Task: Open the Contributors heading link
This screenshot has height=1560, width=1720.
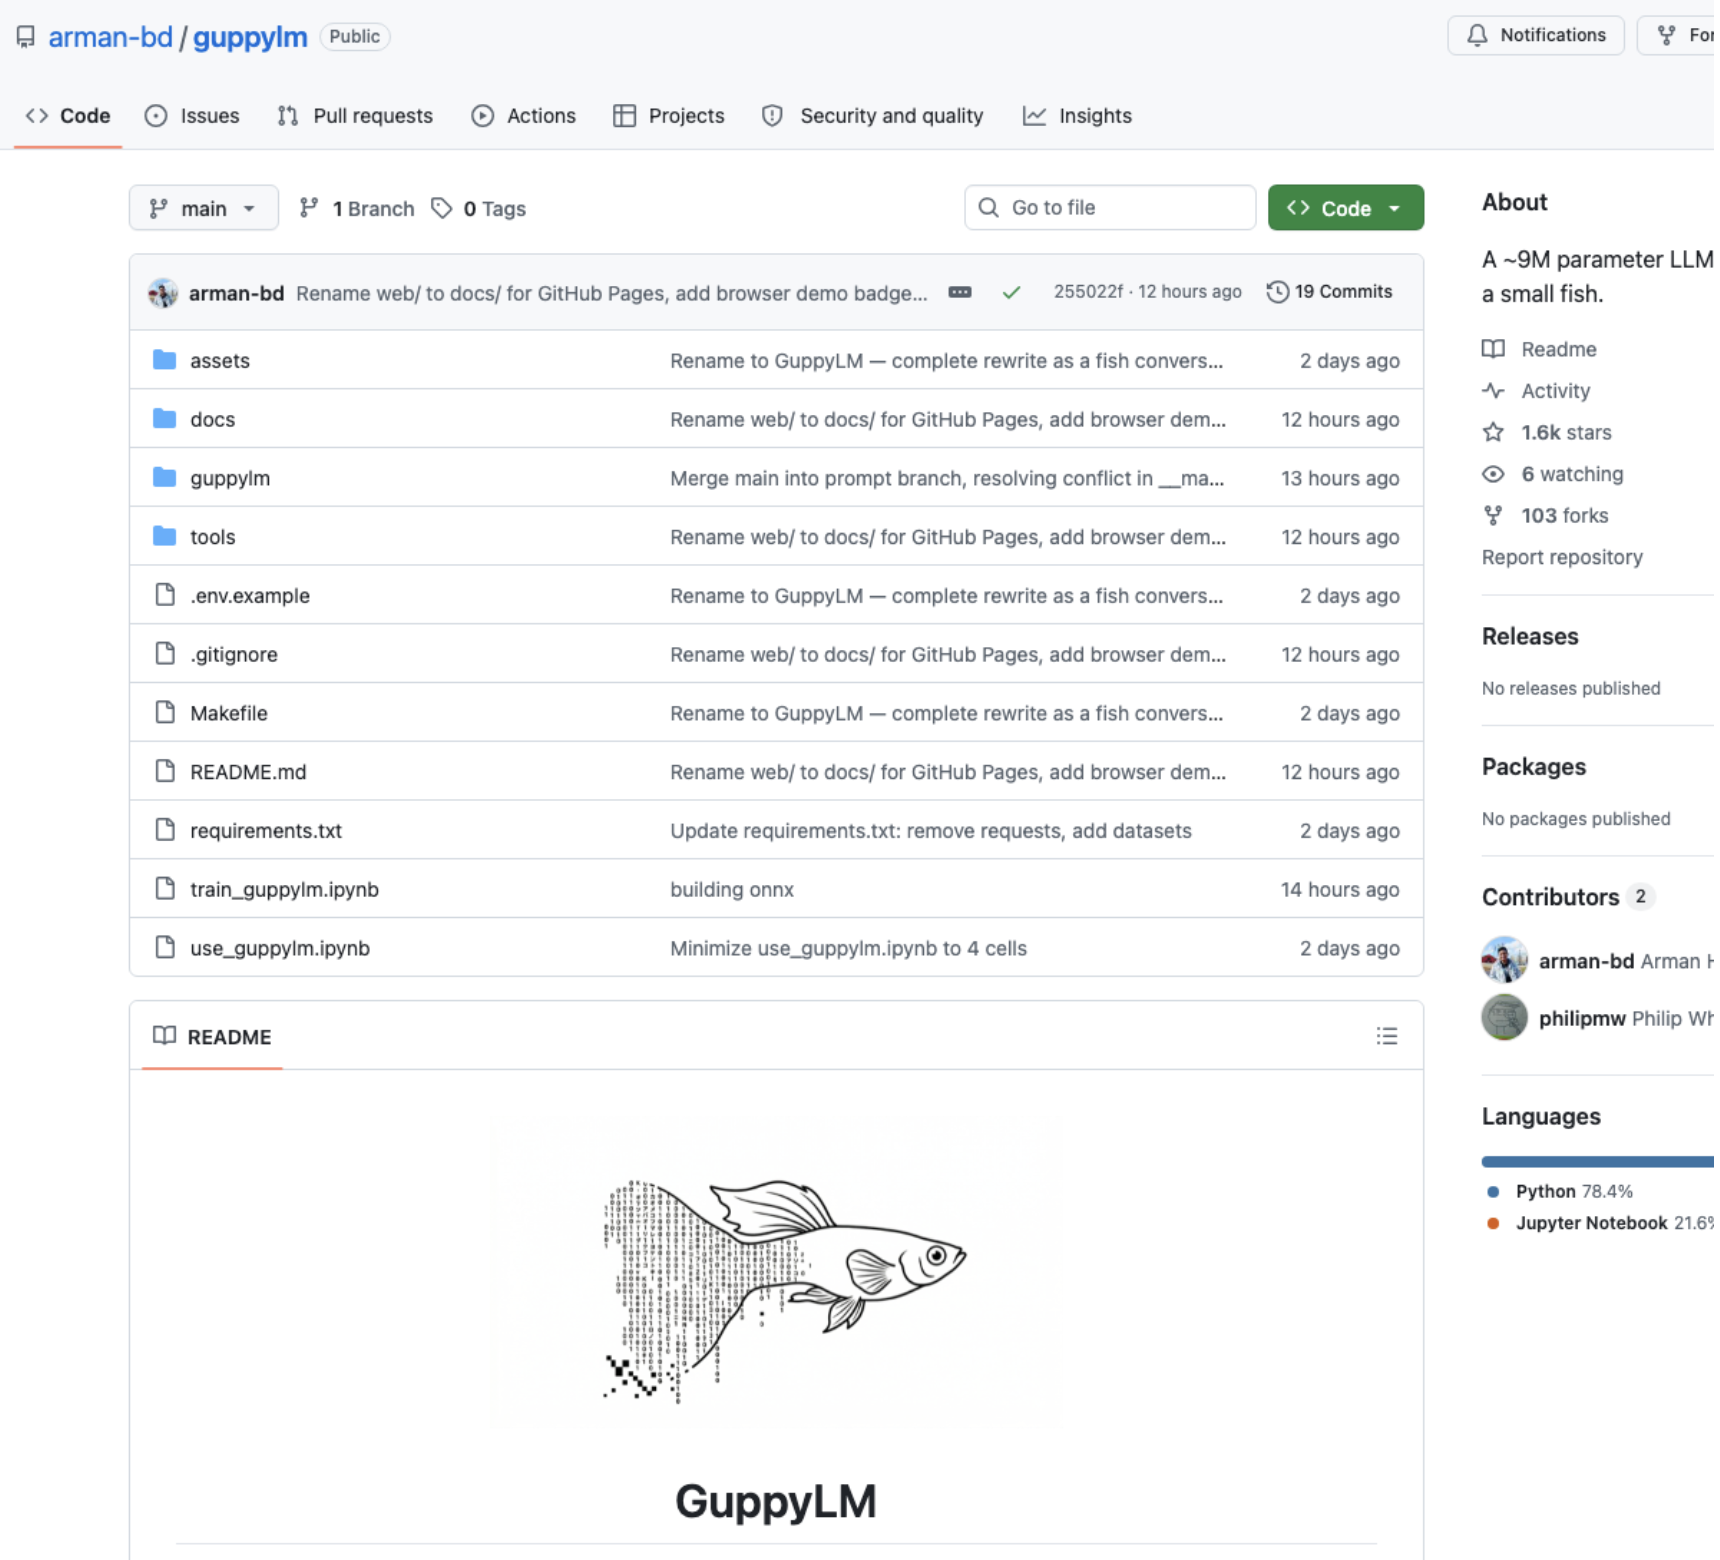Action: point(1550,897)
